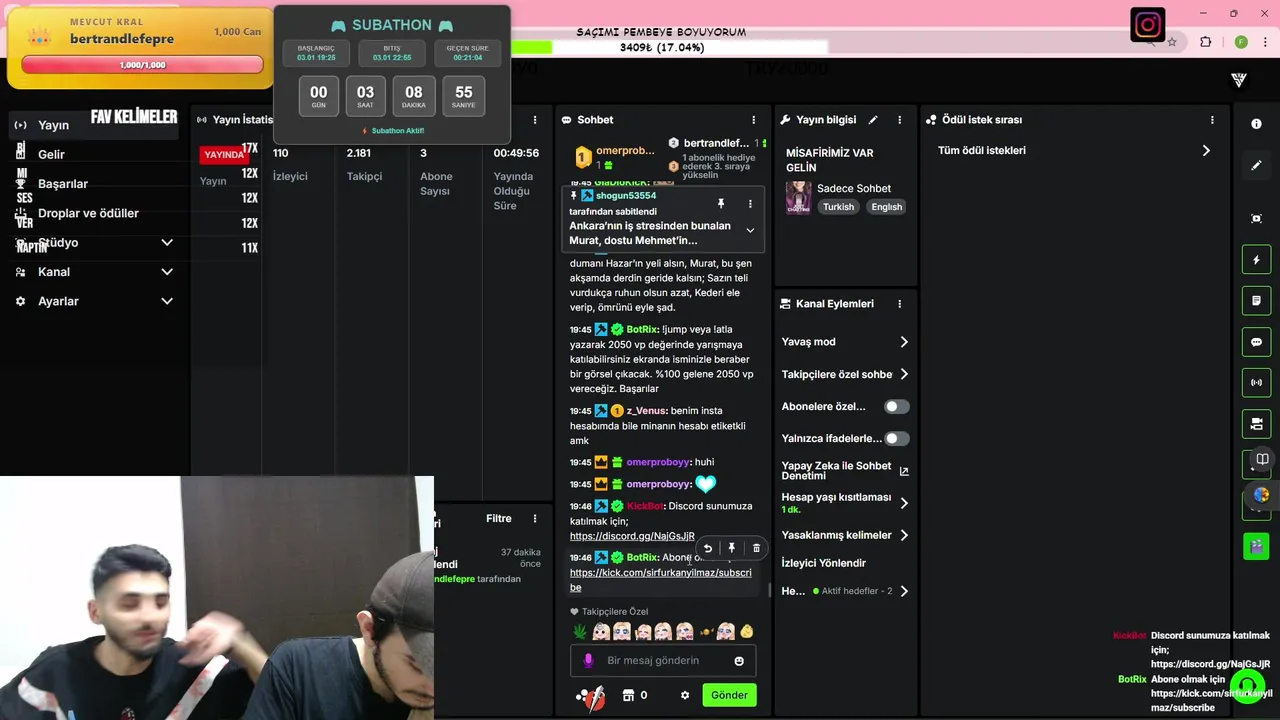Click the Bir mesaj gönderin input field
Screen dimensions: 1280x720
(x=662, y=661)
